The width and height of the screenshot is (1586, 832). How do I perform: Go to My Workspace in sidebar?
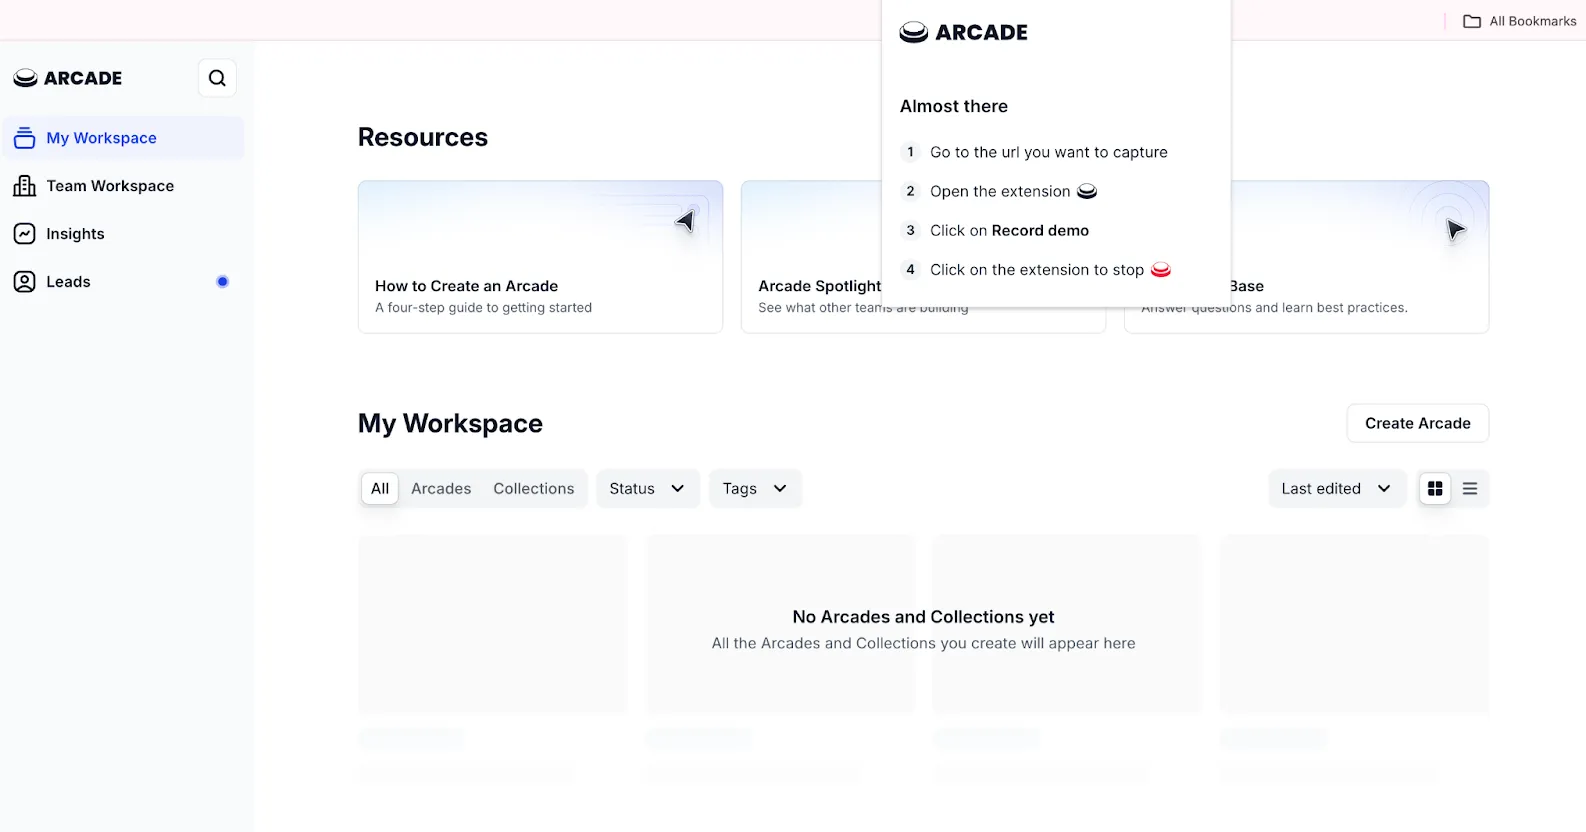123,138
